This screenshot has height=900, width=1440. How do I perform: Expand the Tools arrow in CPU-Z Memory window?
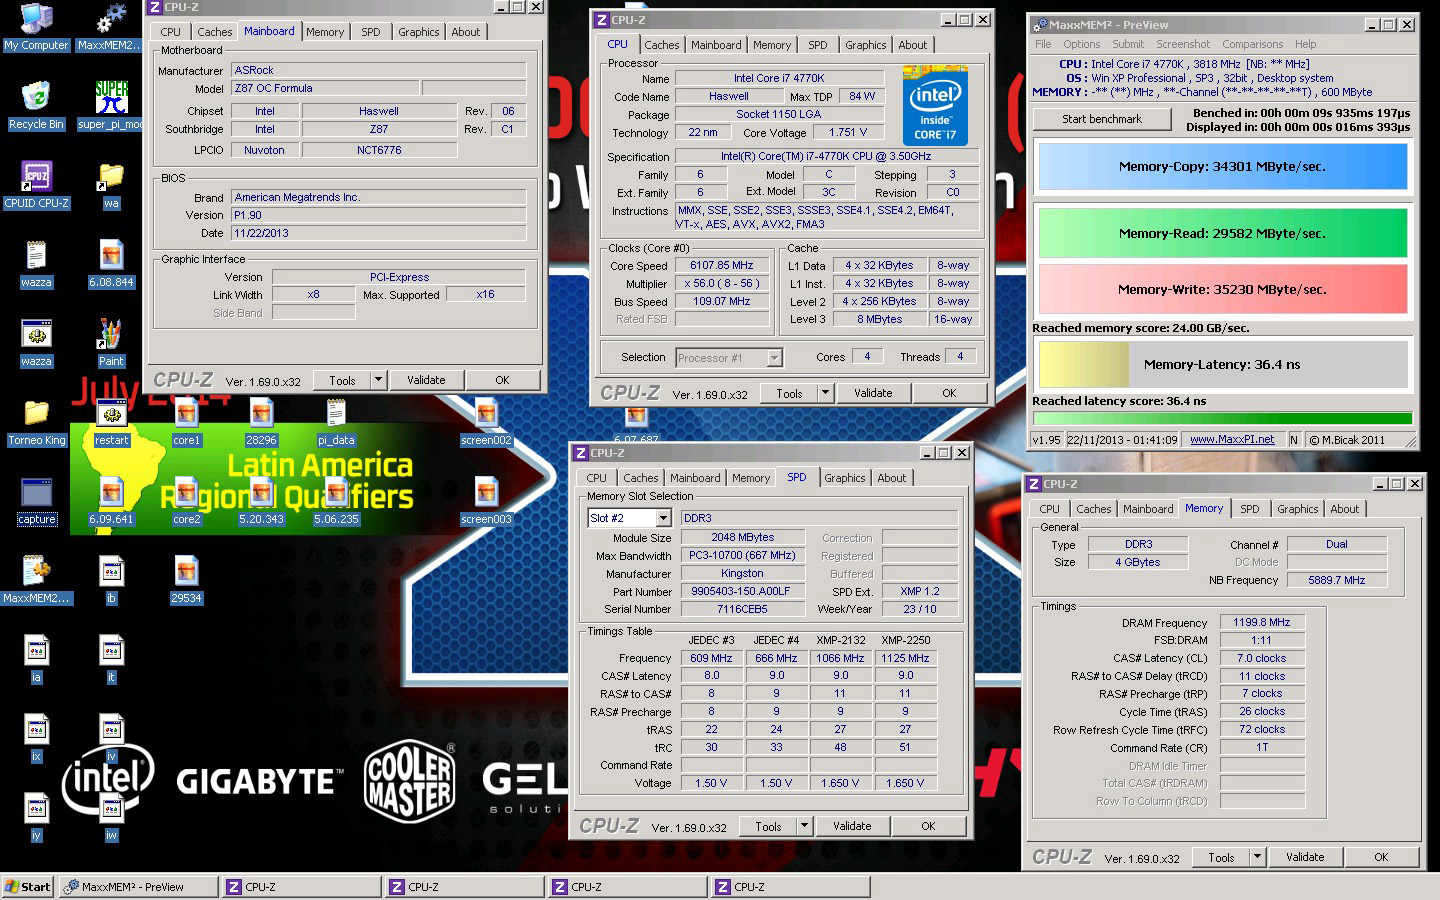coord(1257,857)
